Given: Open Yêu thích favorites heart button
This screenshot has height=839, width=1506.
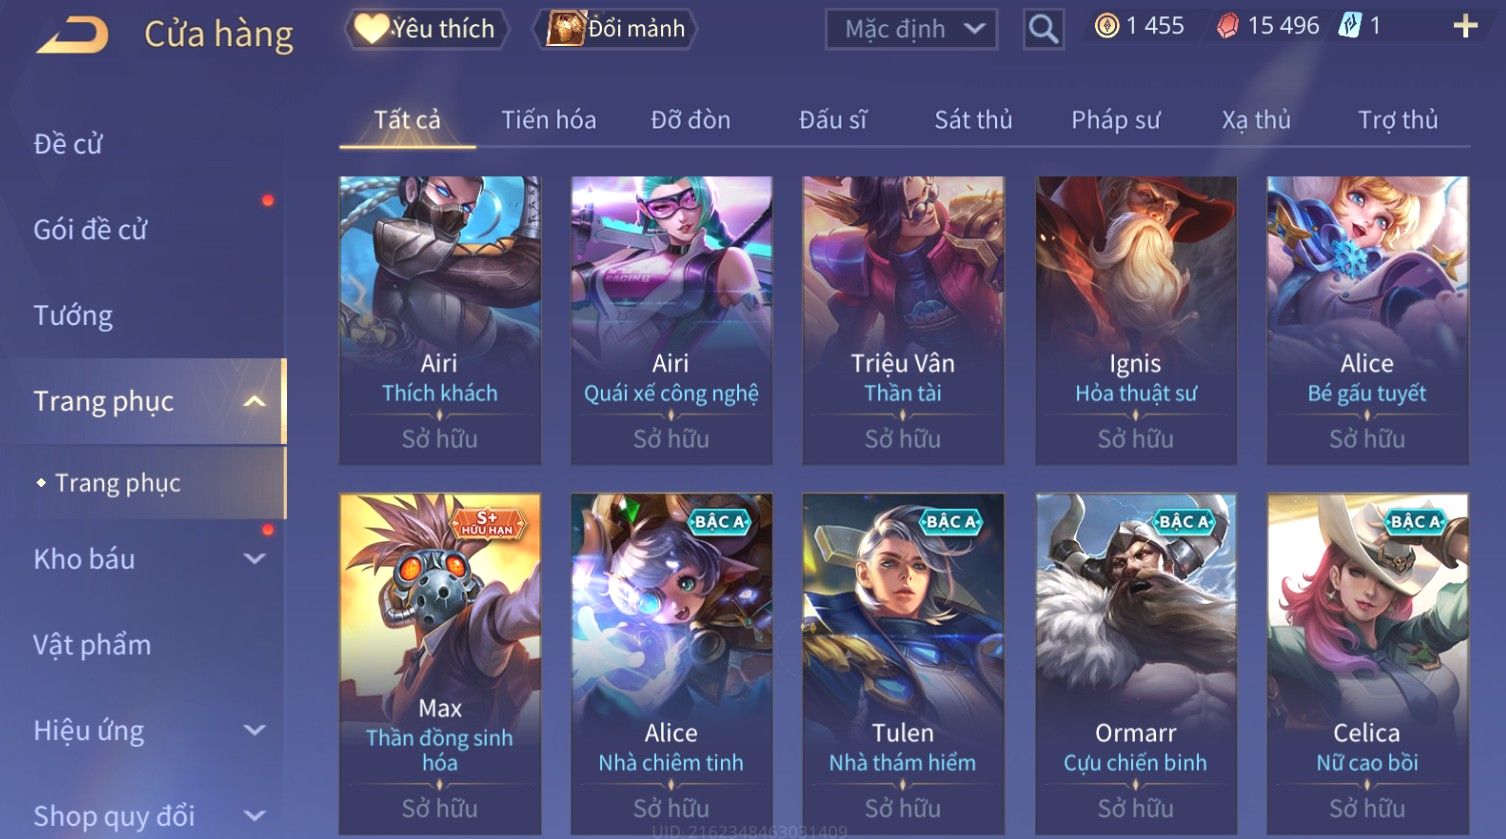Looking at the screenshot, I should [426, 29].
